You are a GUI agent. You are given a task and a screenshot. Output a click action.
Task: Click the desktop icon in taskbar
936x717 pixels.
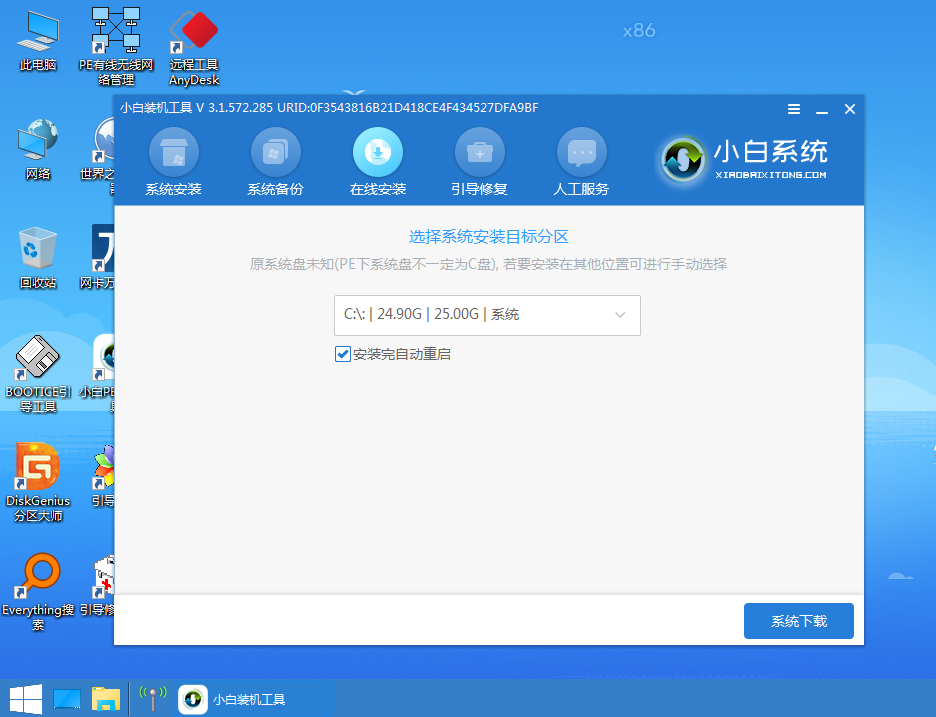coord(67,699)
